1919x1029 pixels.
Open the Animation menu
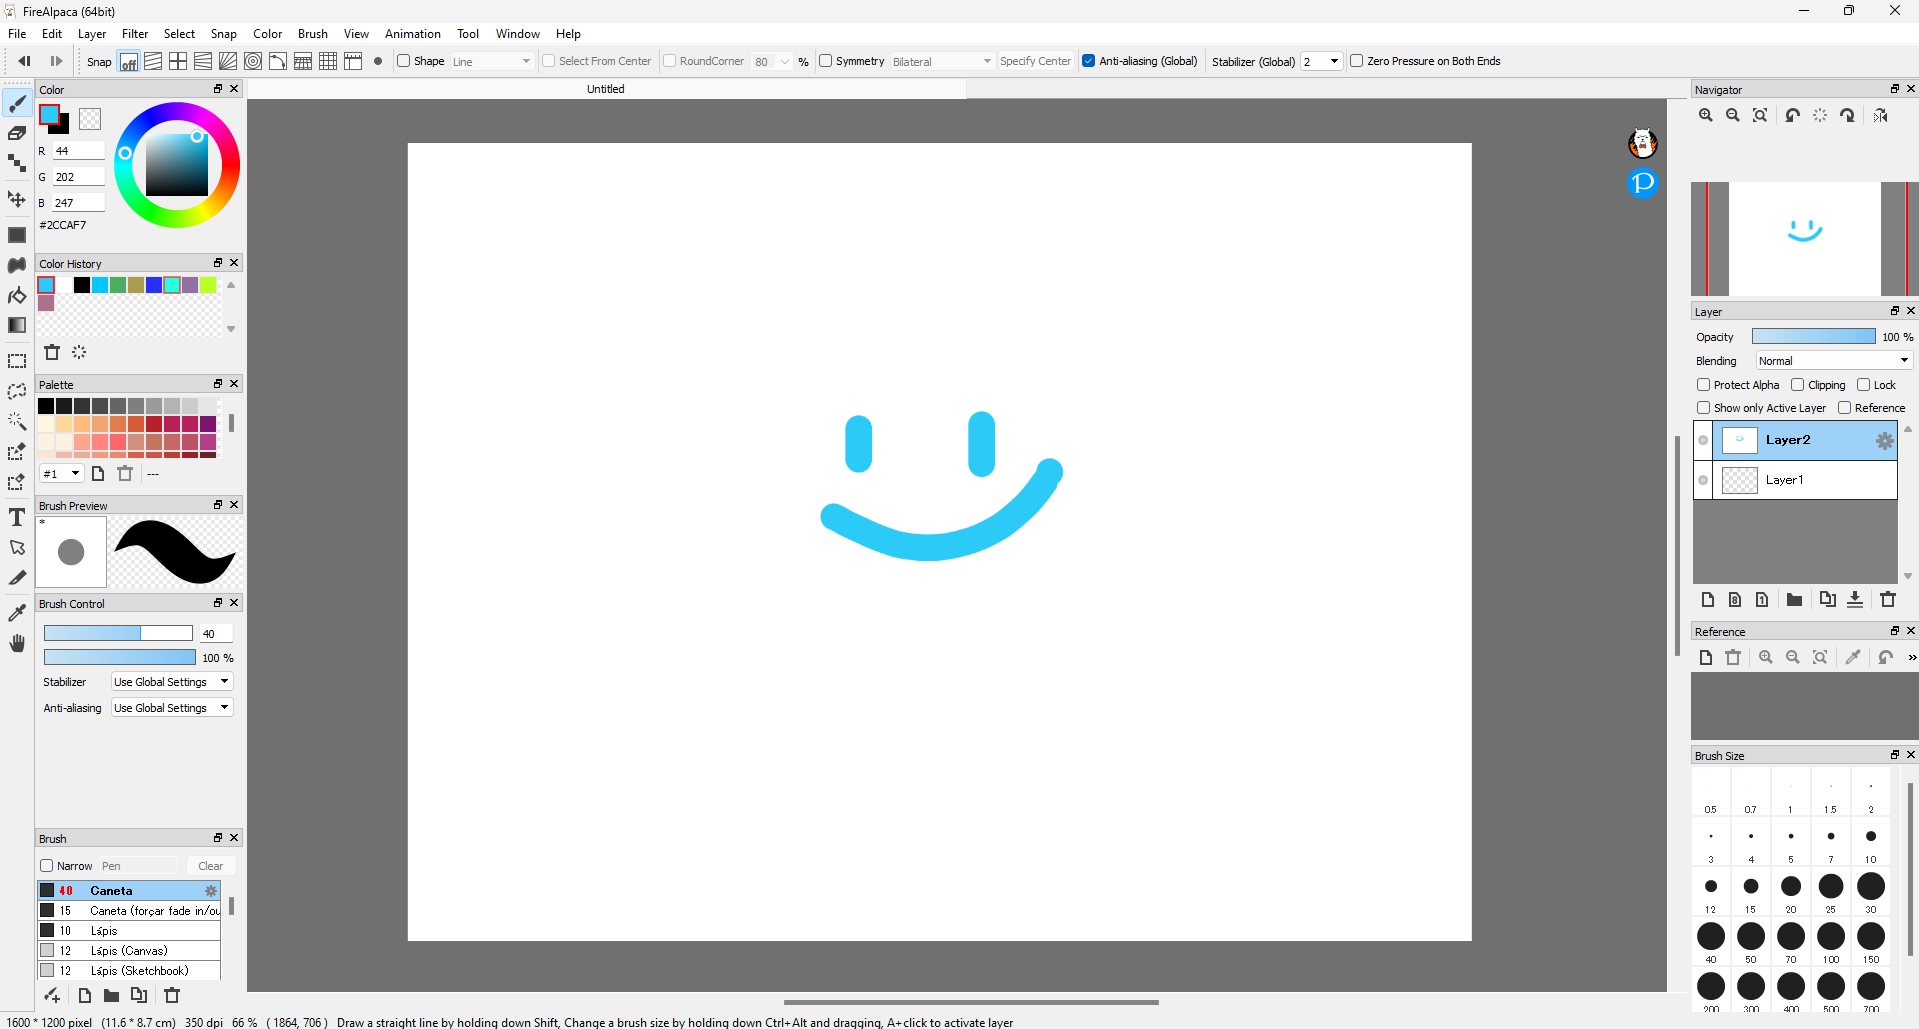413,33
